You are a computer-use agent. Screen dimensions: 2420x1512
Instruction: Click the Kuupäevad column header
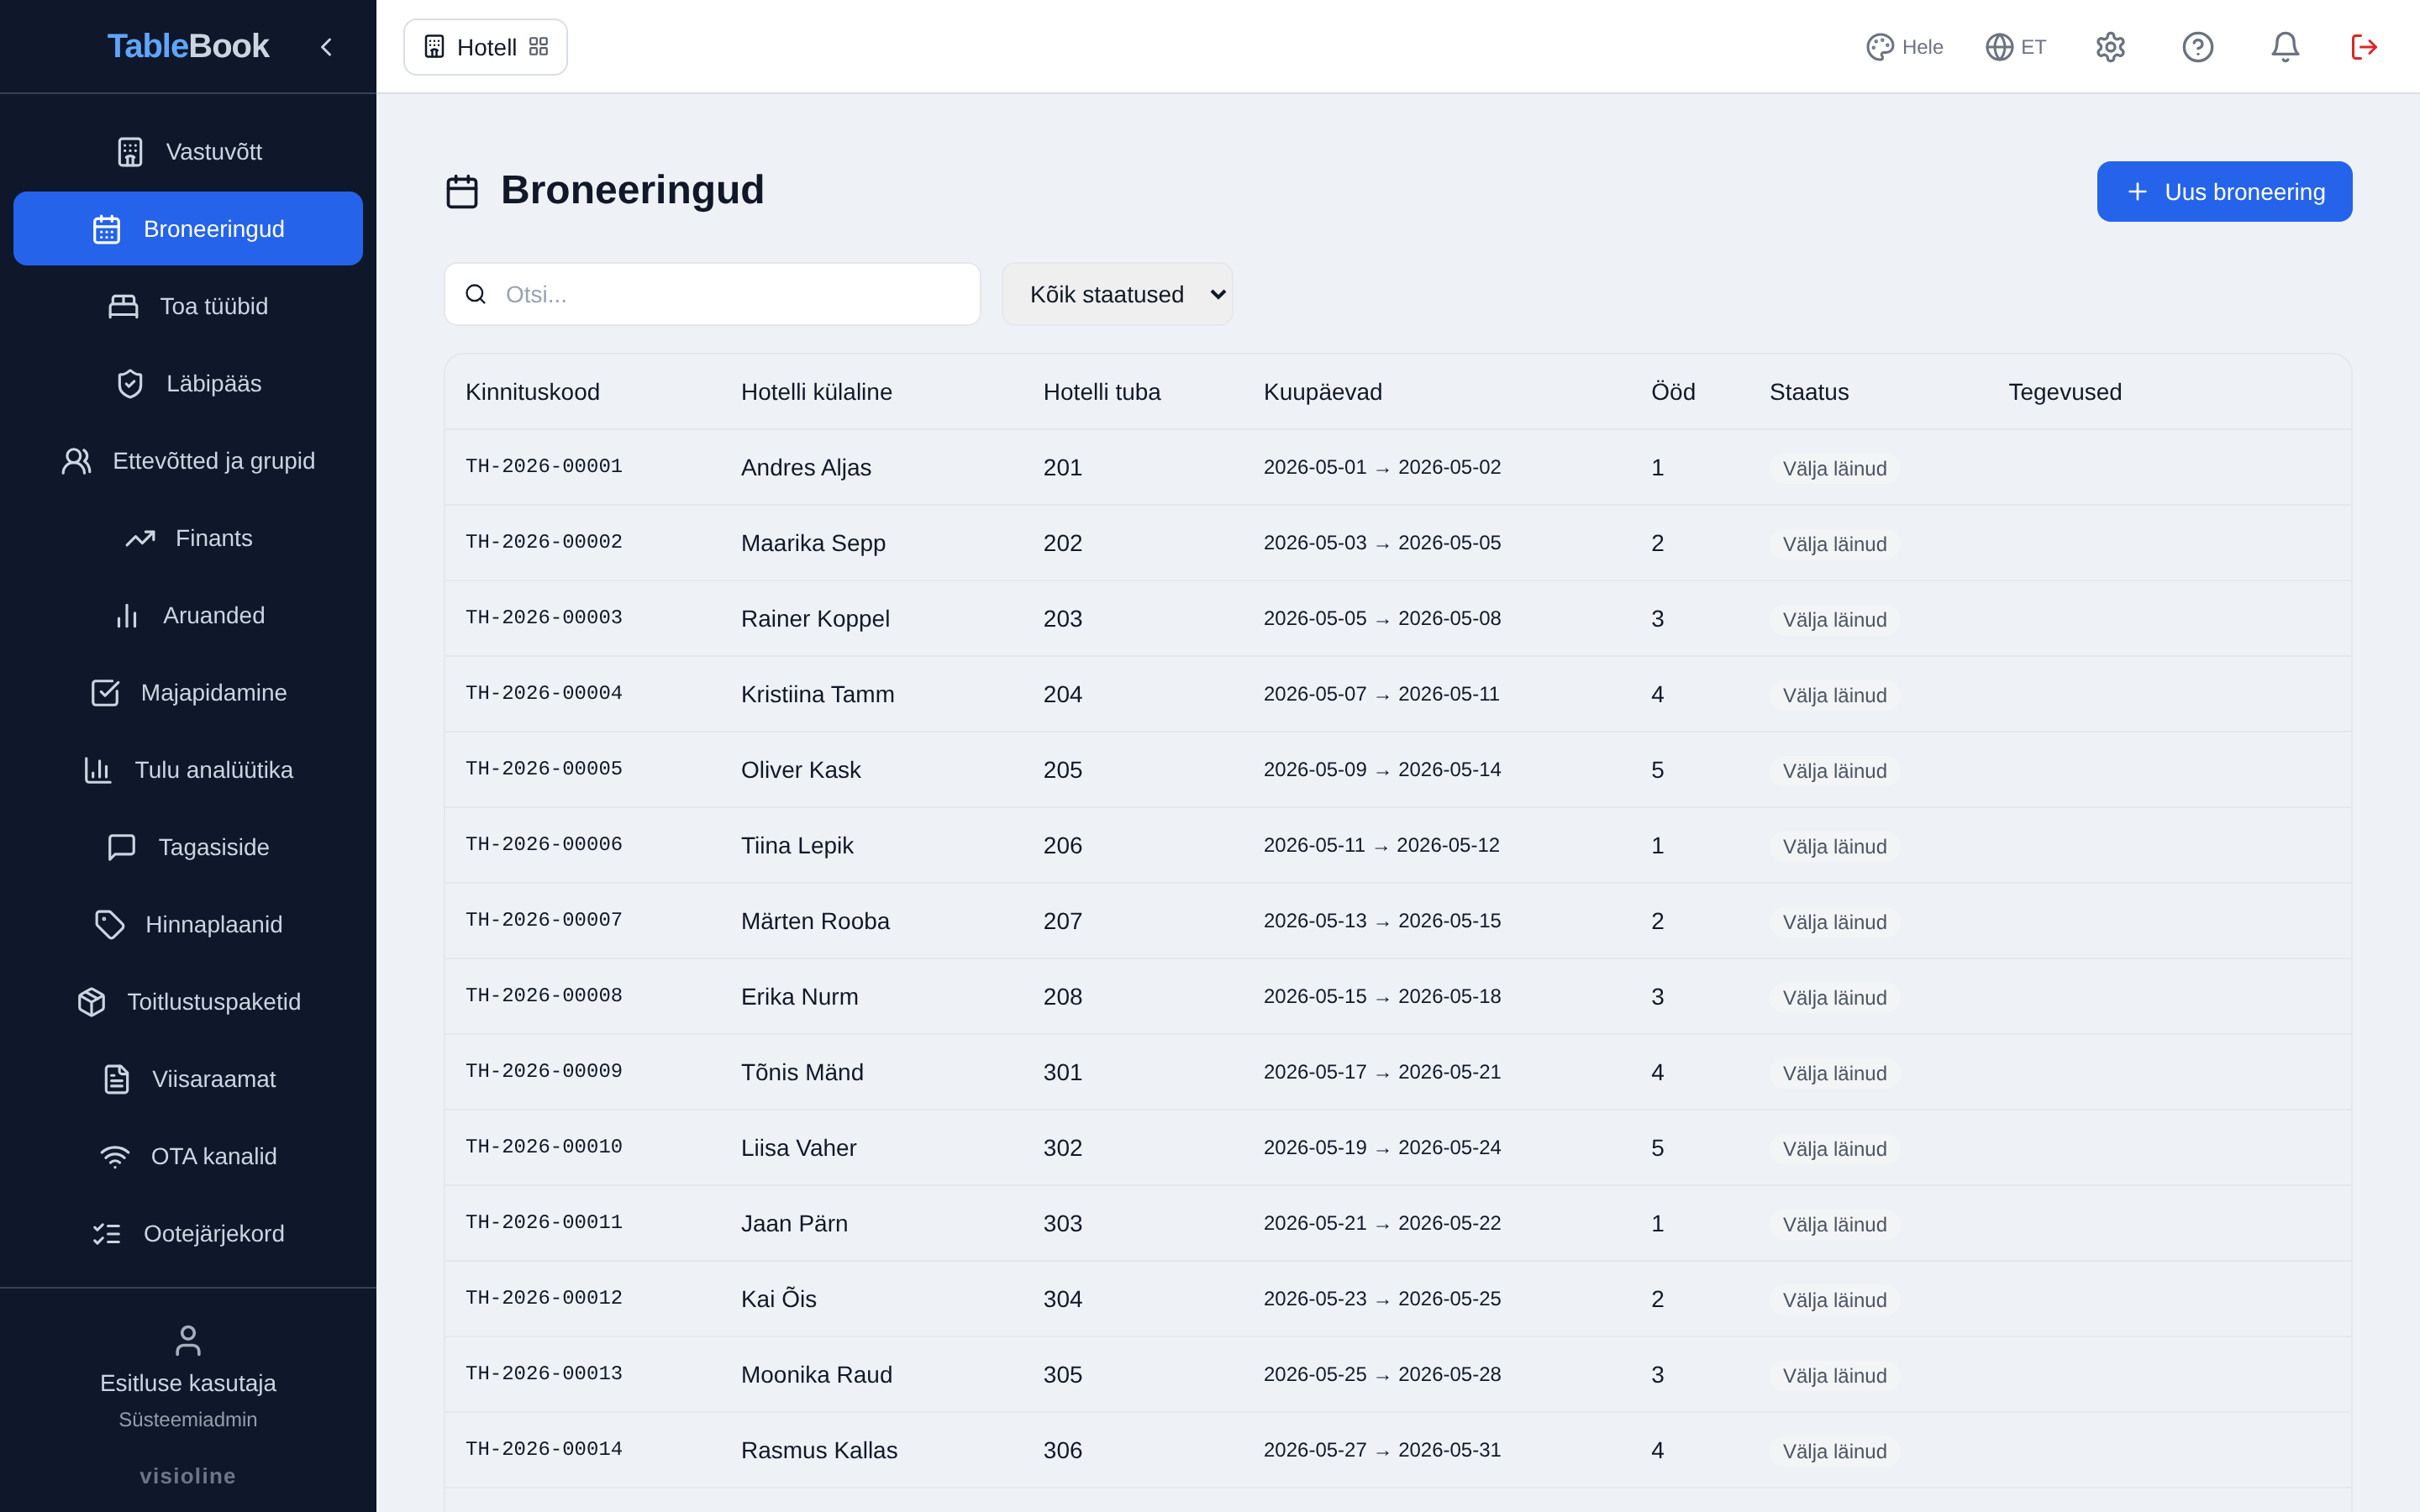click(x=1323, y=392)
